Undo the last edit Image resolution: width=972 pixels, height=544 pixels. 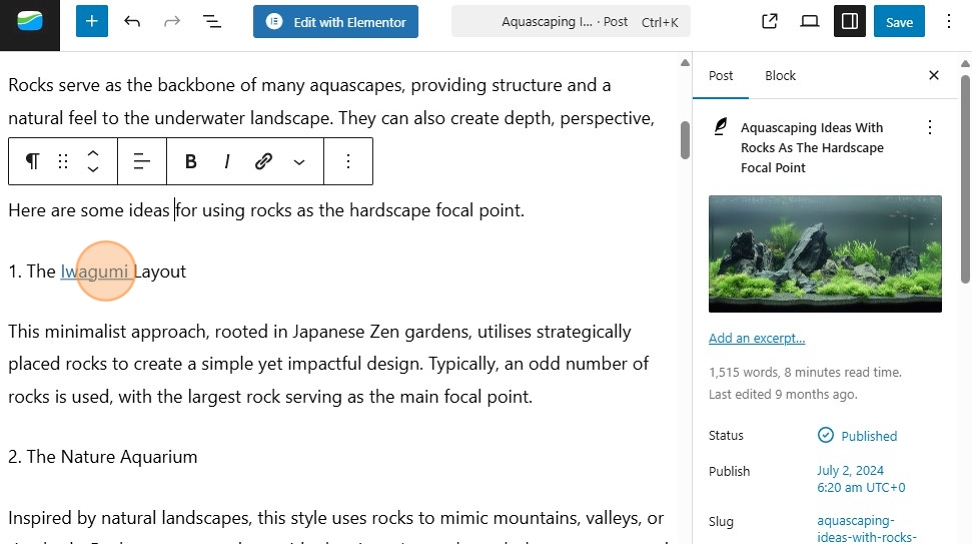pos(132,21)
